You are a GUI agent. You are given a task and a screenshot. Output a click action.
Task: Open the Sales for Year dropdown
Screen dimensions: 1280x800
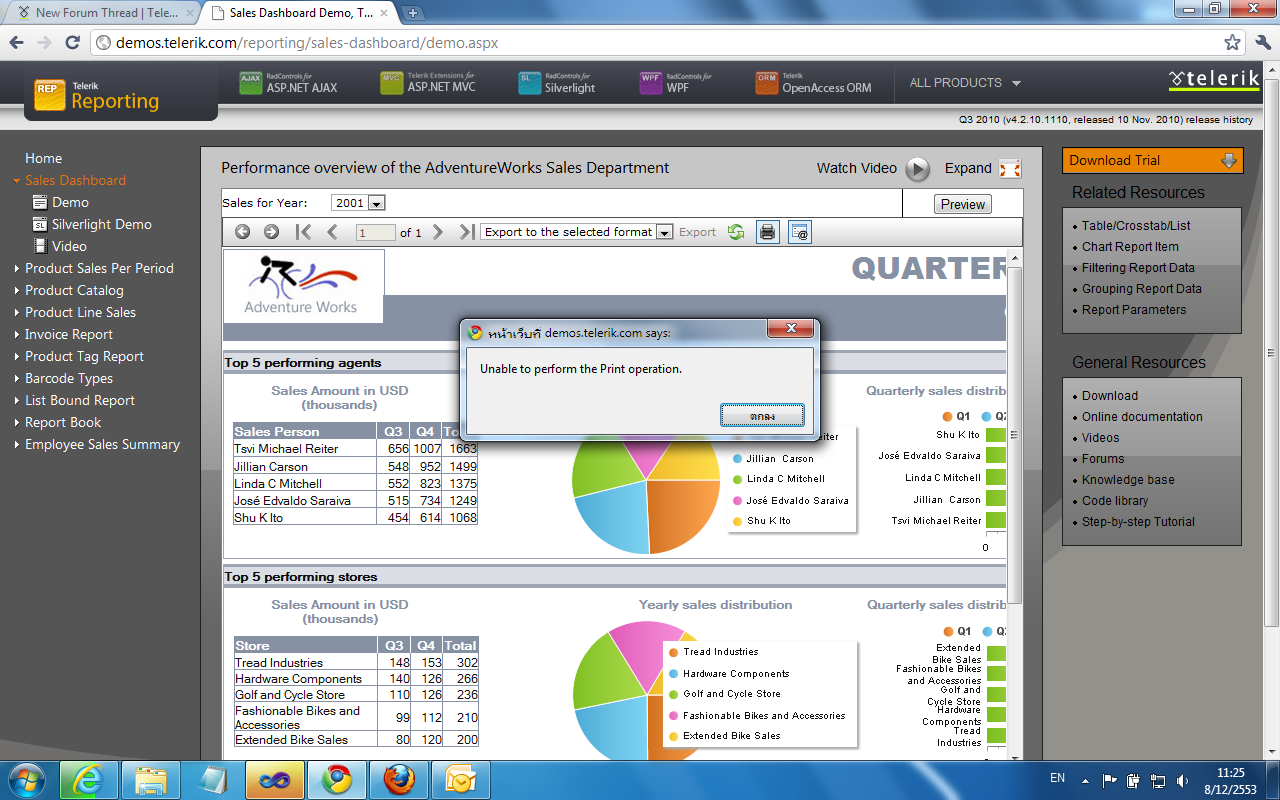[x=358, y=203]
